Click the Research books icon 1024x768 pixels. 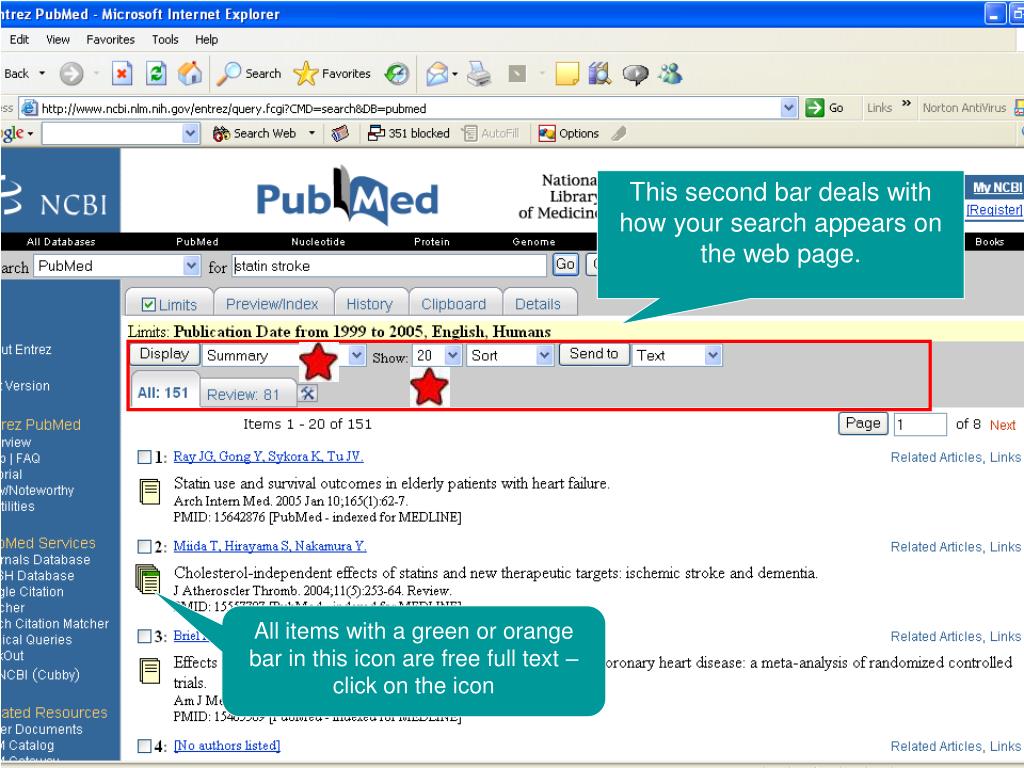click(x=600, y=73)
